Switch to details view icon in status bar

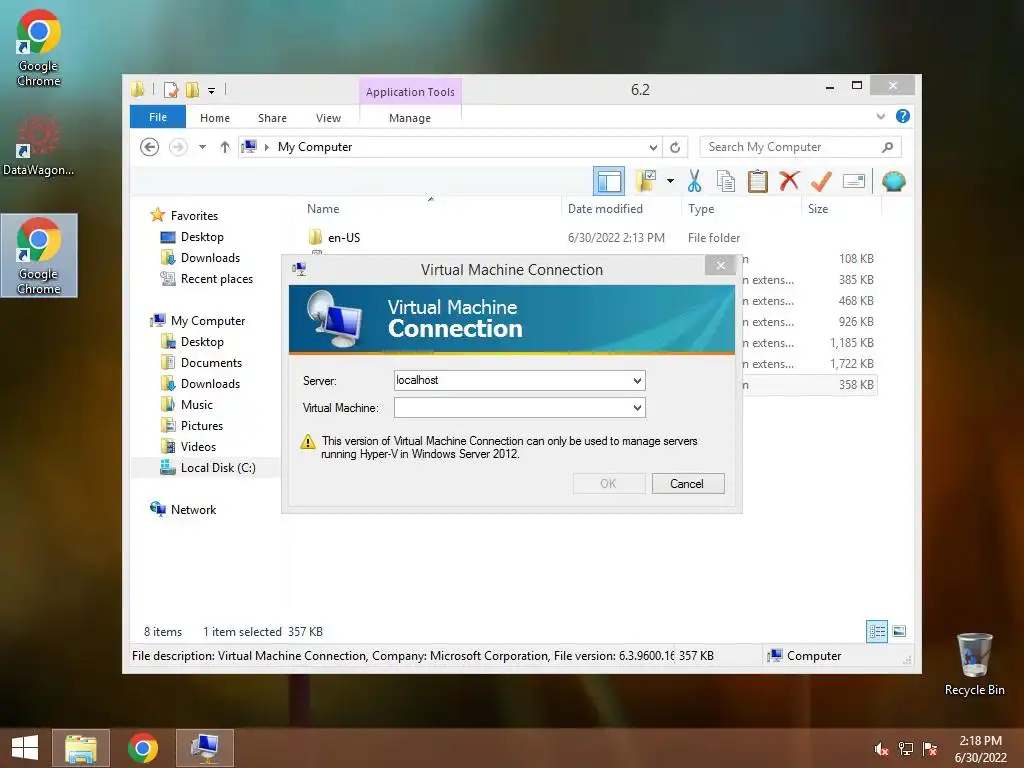[x=877, y=631]
